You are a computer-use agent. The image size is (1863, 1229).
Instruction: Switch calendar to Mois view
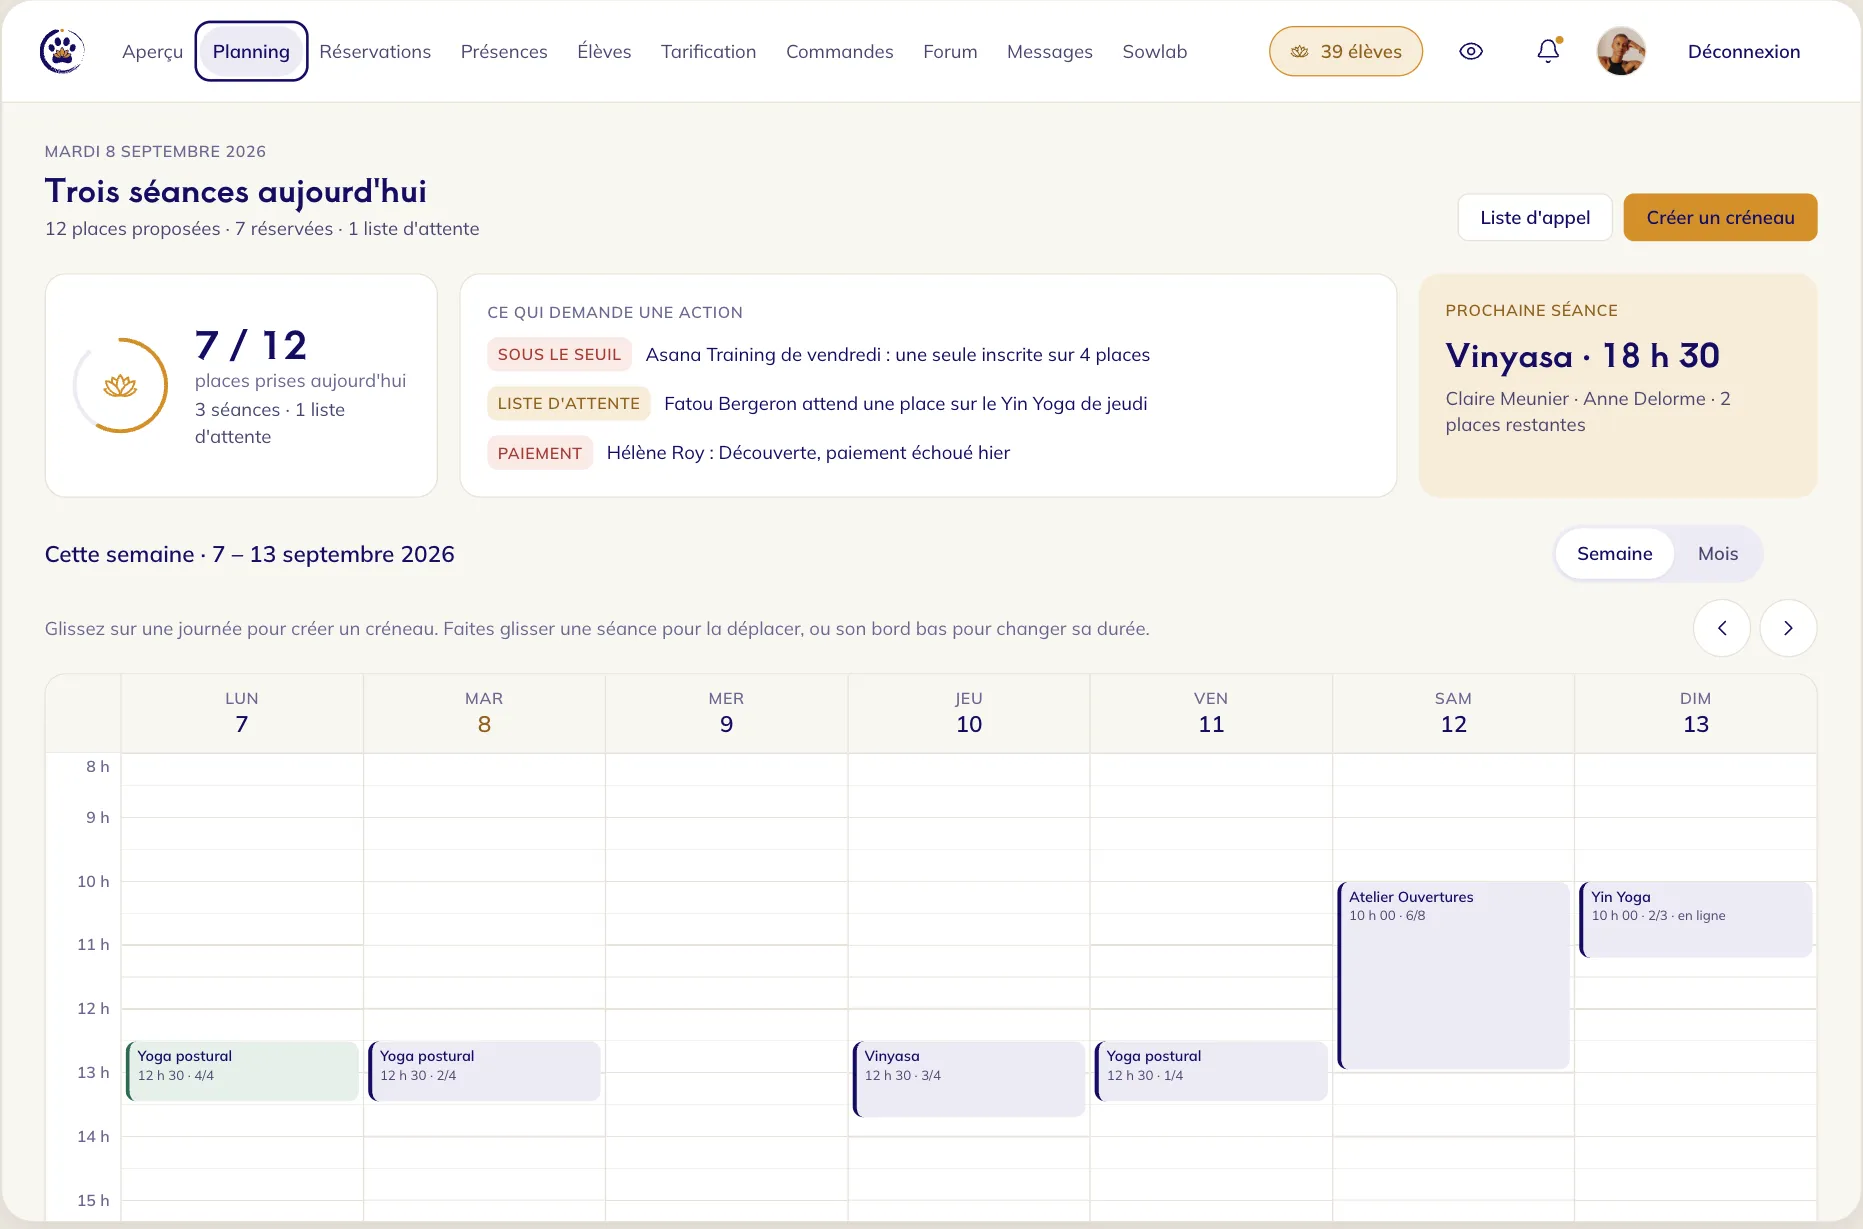tap(1718, 553)
